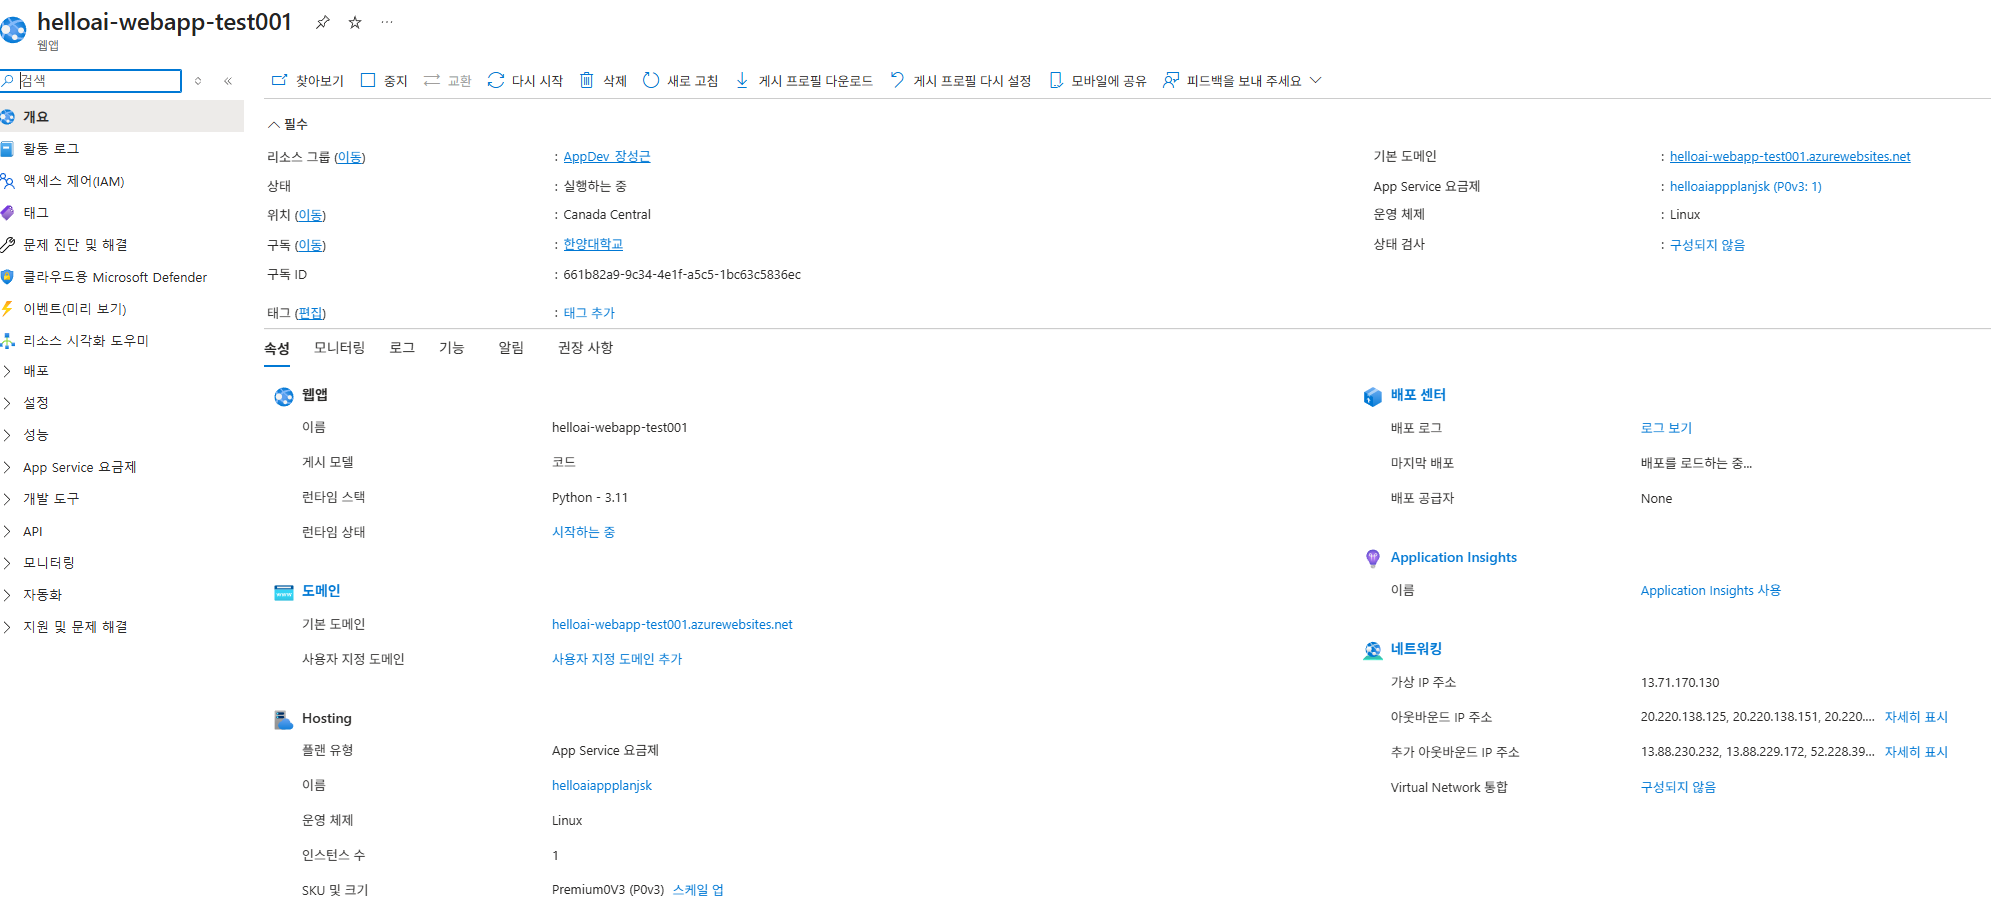Click the tags edit (편집) link
Viewport: 1991px width, 915px height.
[x=311, y=313]
